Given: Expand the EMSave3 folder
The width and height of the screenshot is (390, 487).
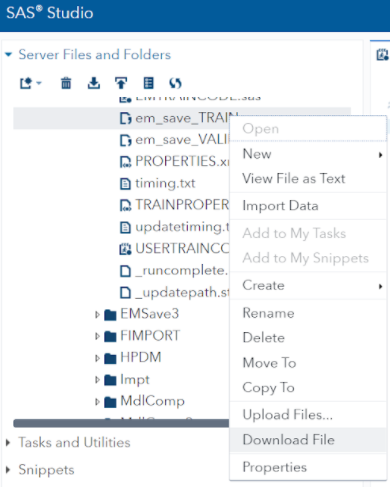Looking at the screenshot, I should point(97,314).
